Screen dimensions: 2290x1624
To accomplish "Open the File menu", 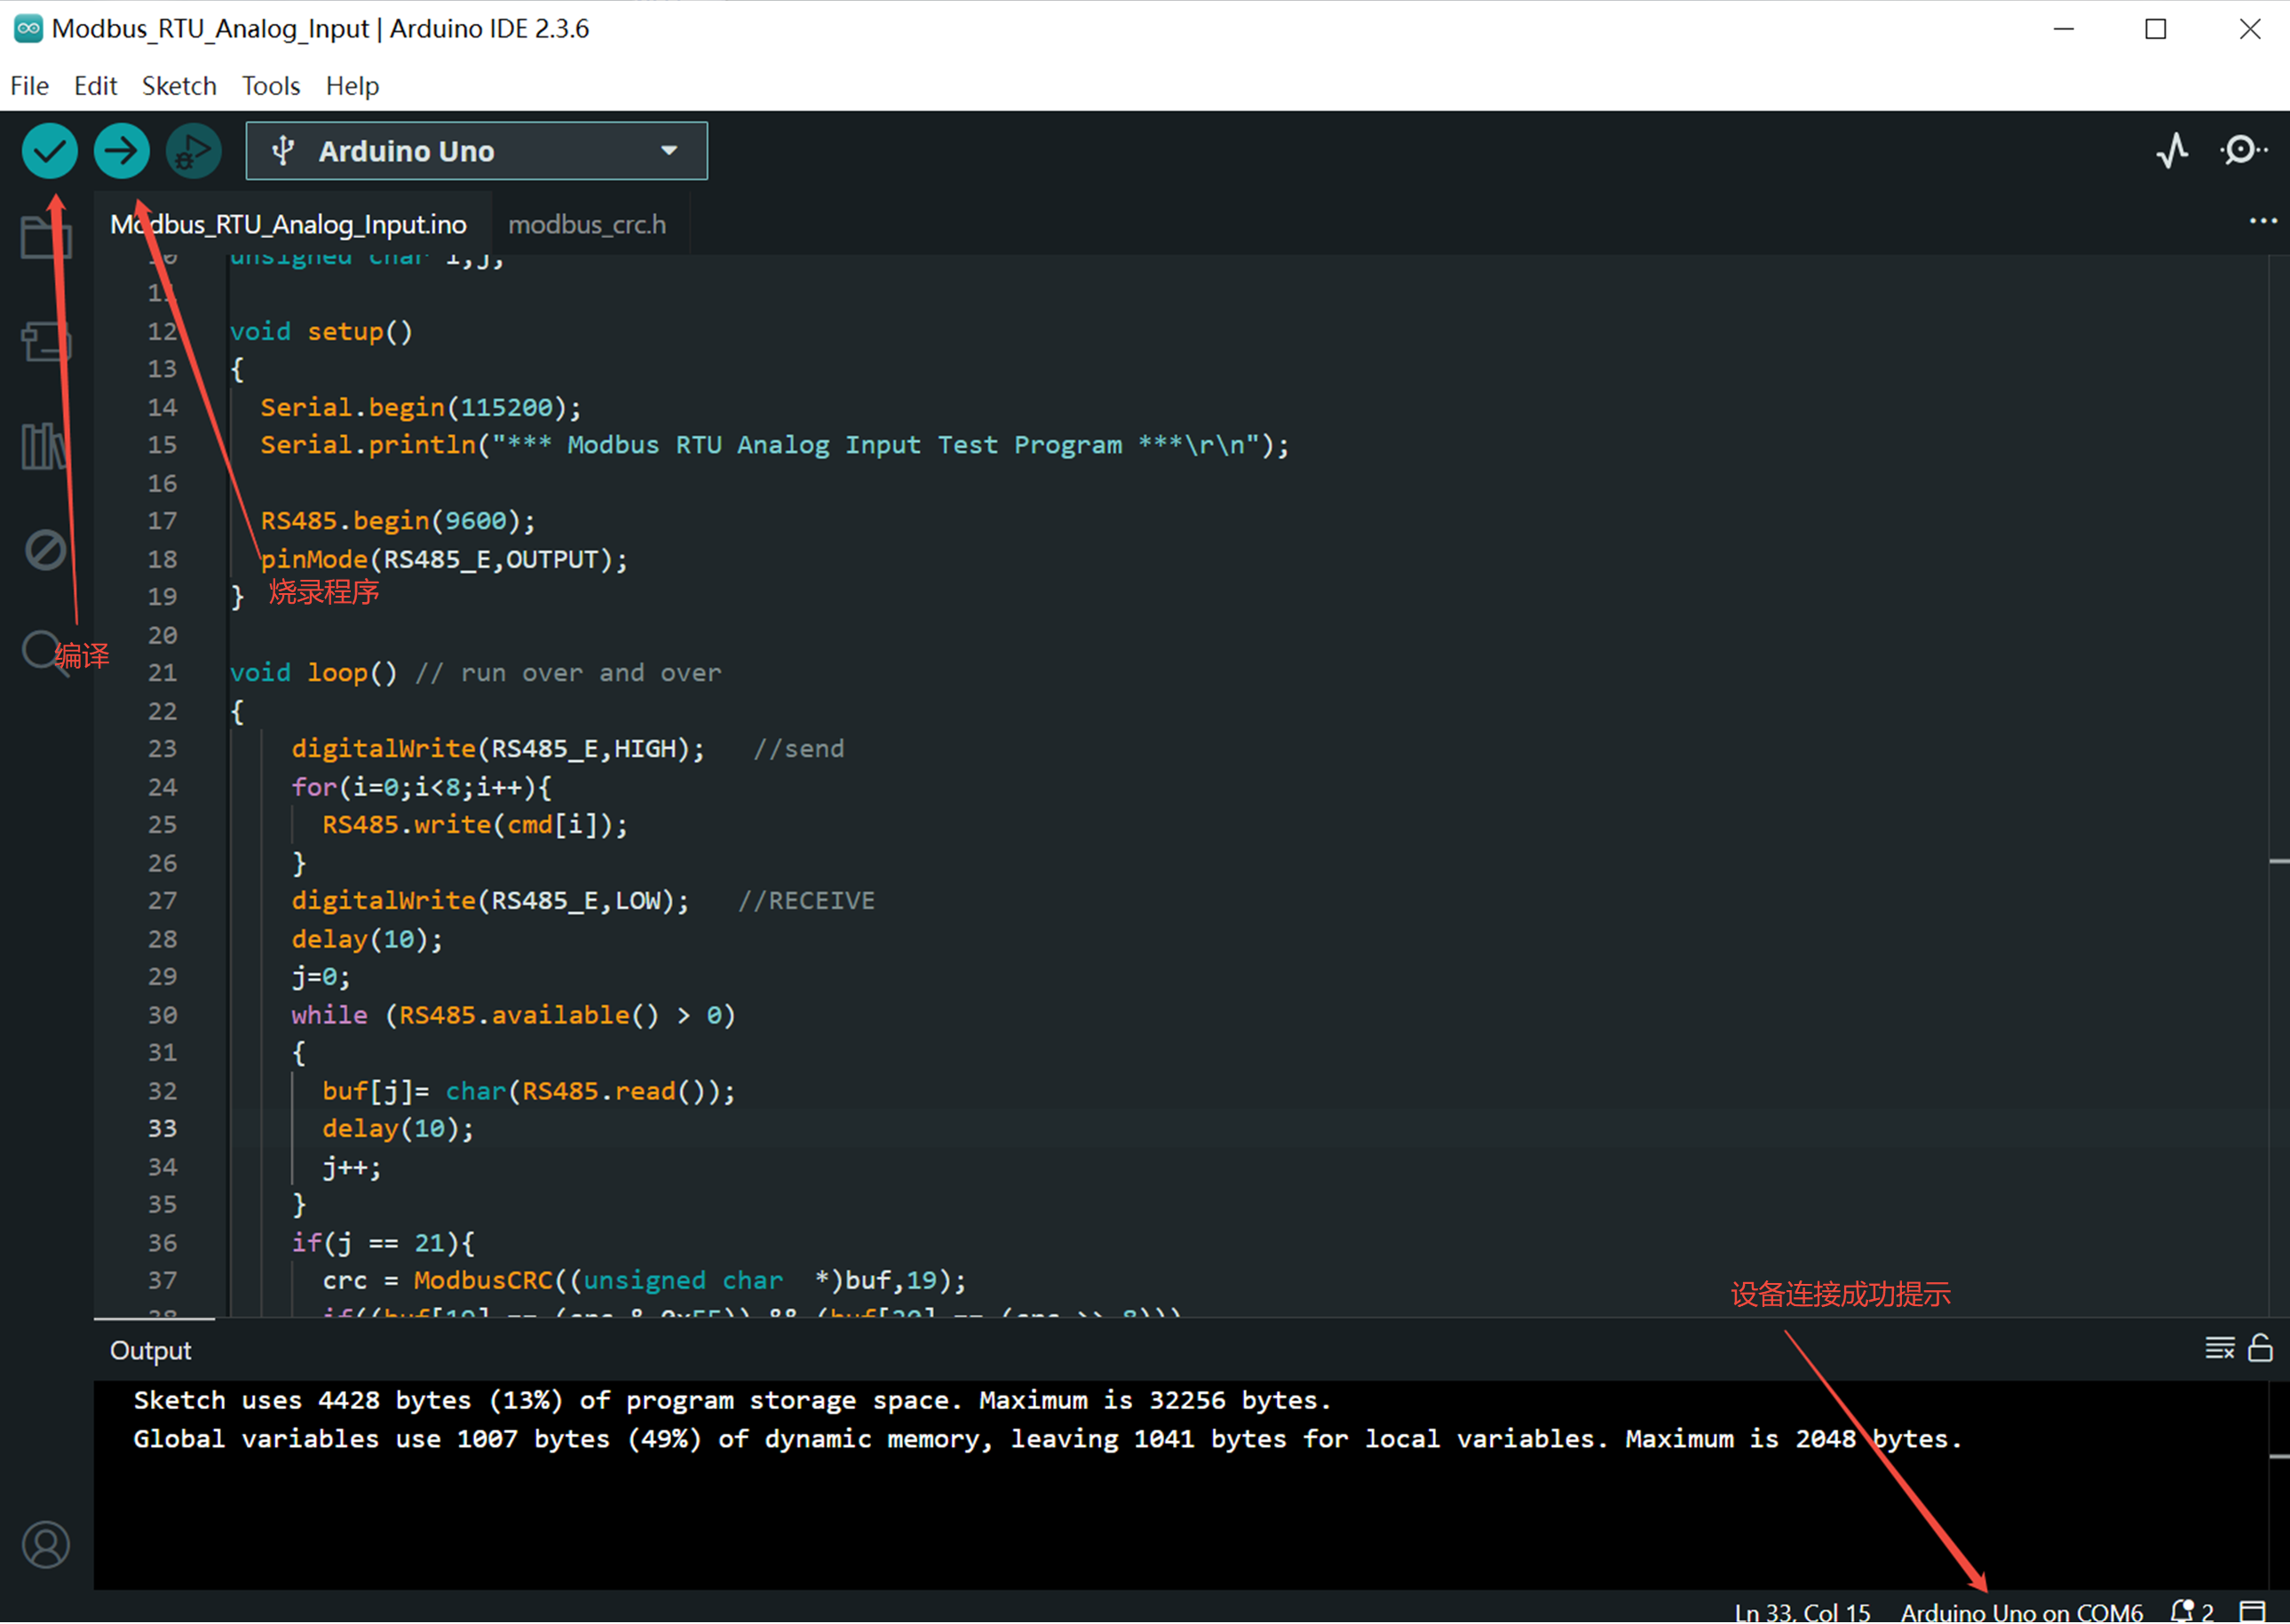I will [29, 86].
